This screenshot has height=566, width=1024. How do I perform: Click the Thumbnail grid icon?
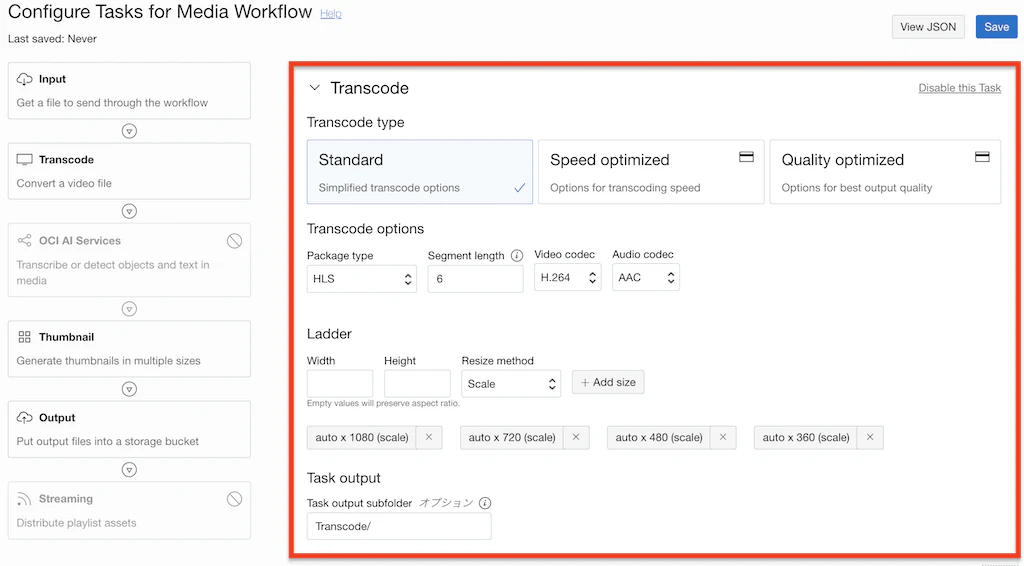click(x=24, y=337)
